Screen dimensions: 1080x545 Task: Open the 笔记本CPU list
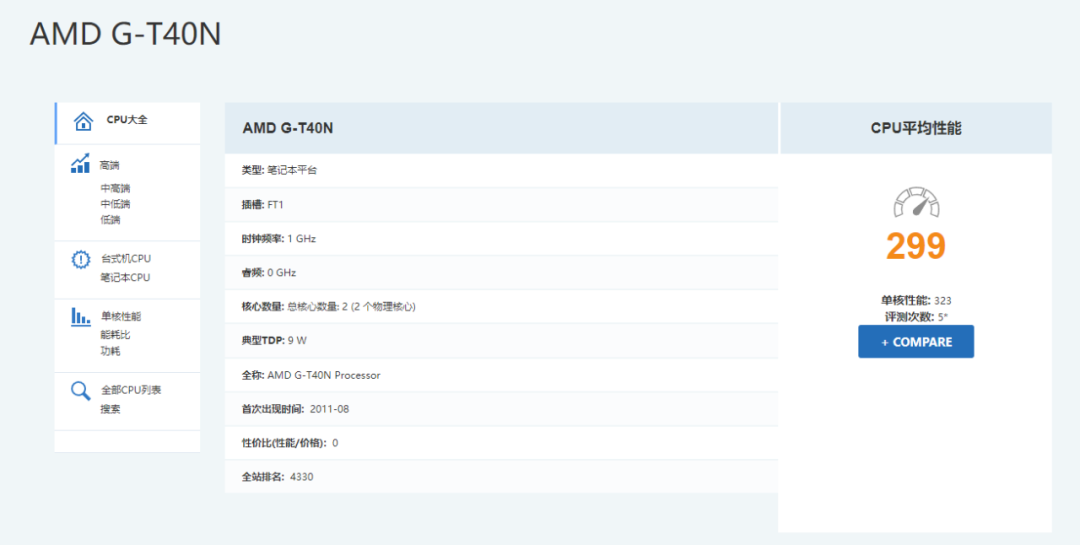(125, 278)
